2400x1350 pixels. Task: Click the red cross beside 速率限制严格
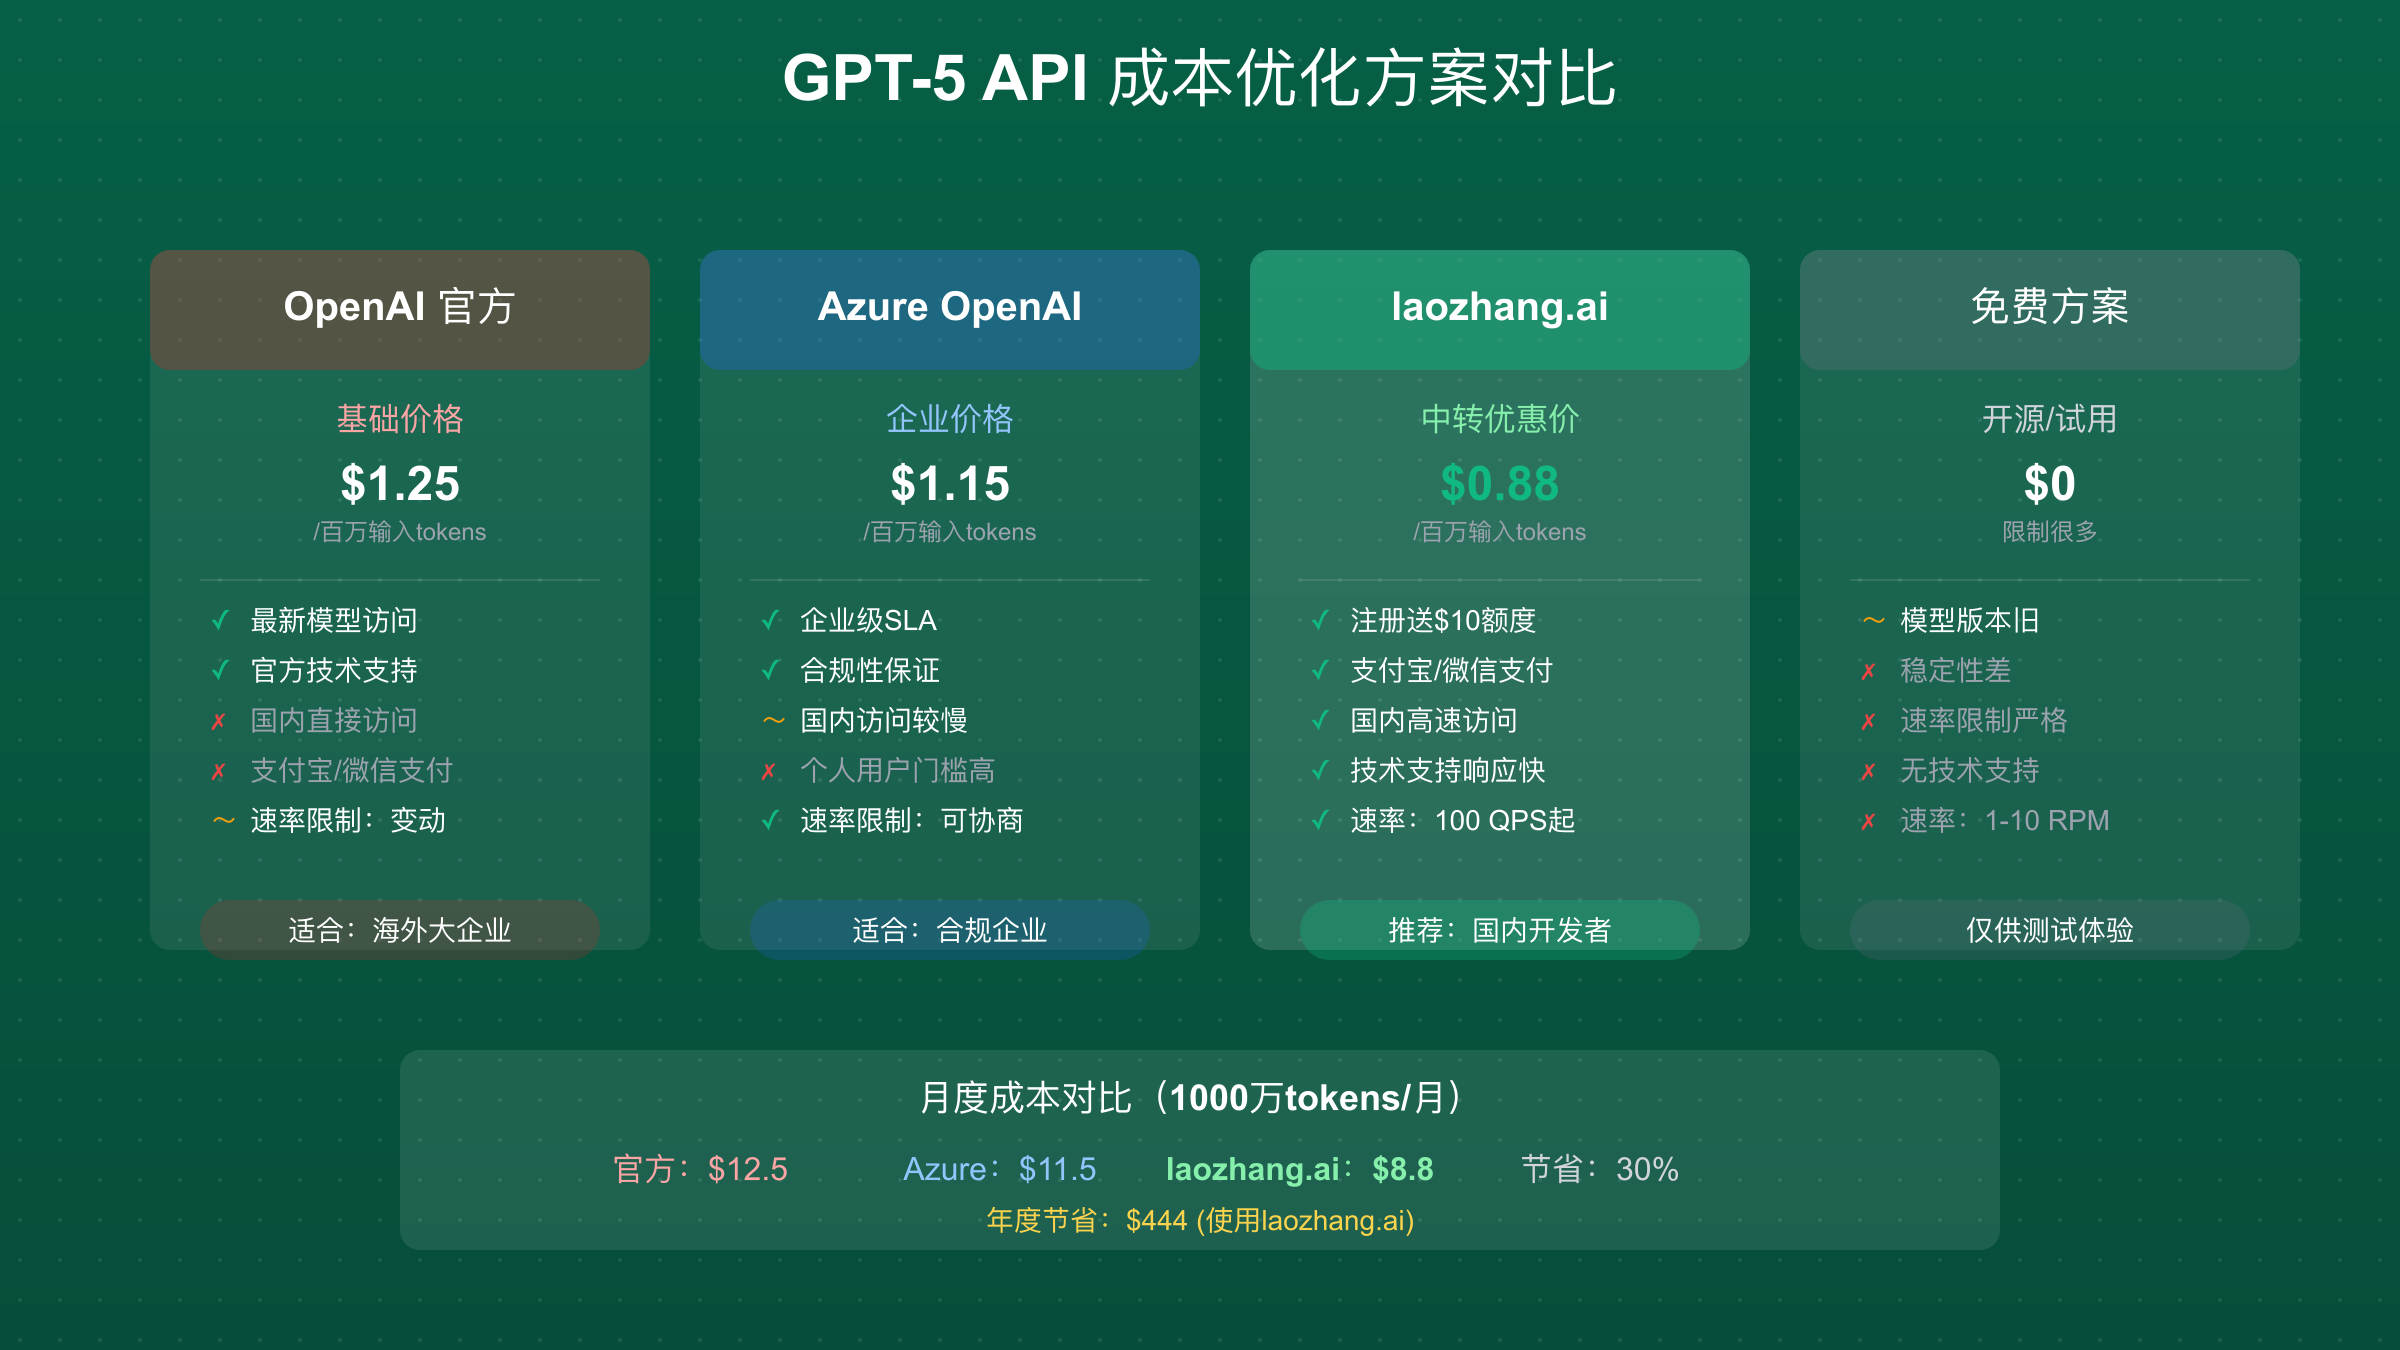[1869, 722]
